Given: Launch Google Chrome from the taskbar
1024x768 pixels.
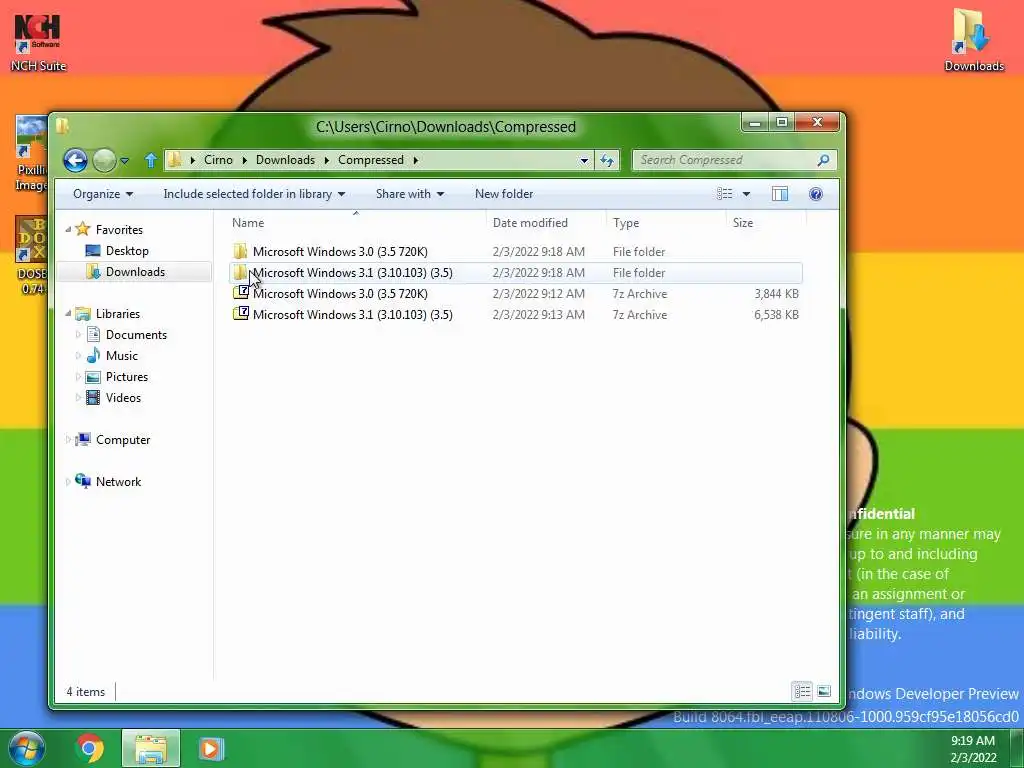Looking at the screenshot, I should [89, 748].
